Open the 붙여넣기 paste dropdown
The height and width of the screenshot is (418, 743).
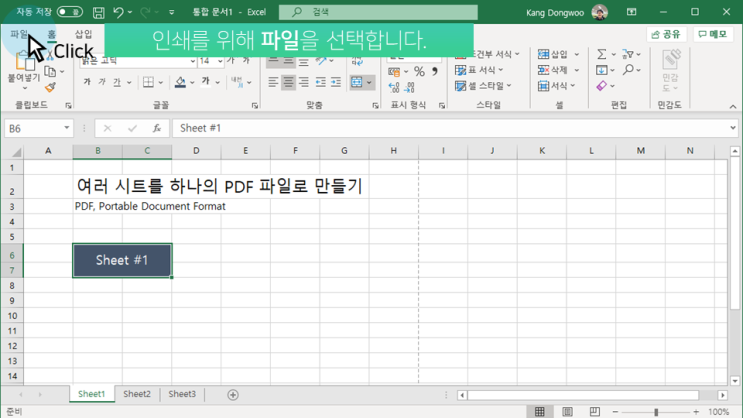tap(24, 88)
